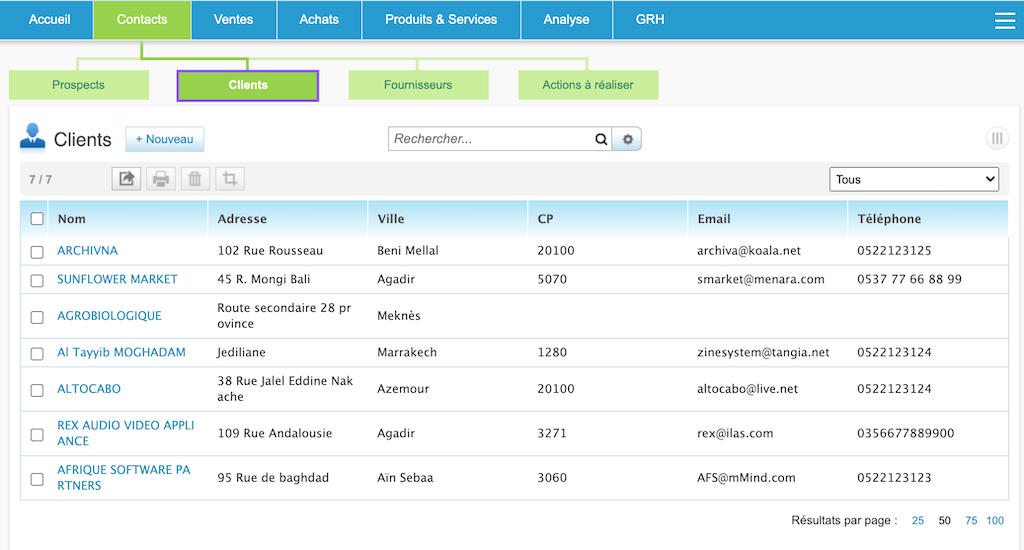The height and width of the screenshot is (550, 1024).
Task: Select the ALTOCABO row checkbox
Action: [x=37, y=390]
